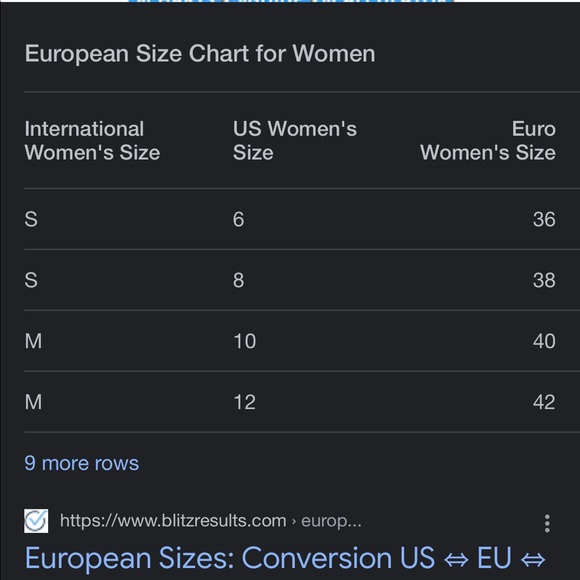Click US size 12 cell
The width and height of the screenshot is (580, 580).
(x=245, y=402)
